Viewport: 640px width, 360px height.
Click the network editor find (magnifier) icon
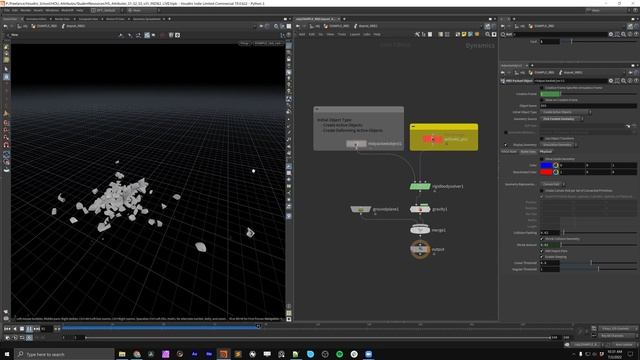[x=488, y=35]
